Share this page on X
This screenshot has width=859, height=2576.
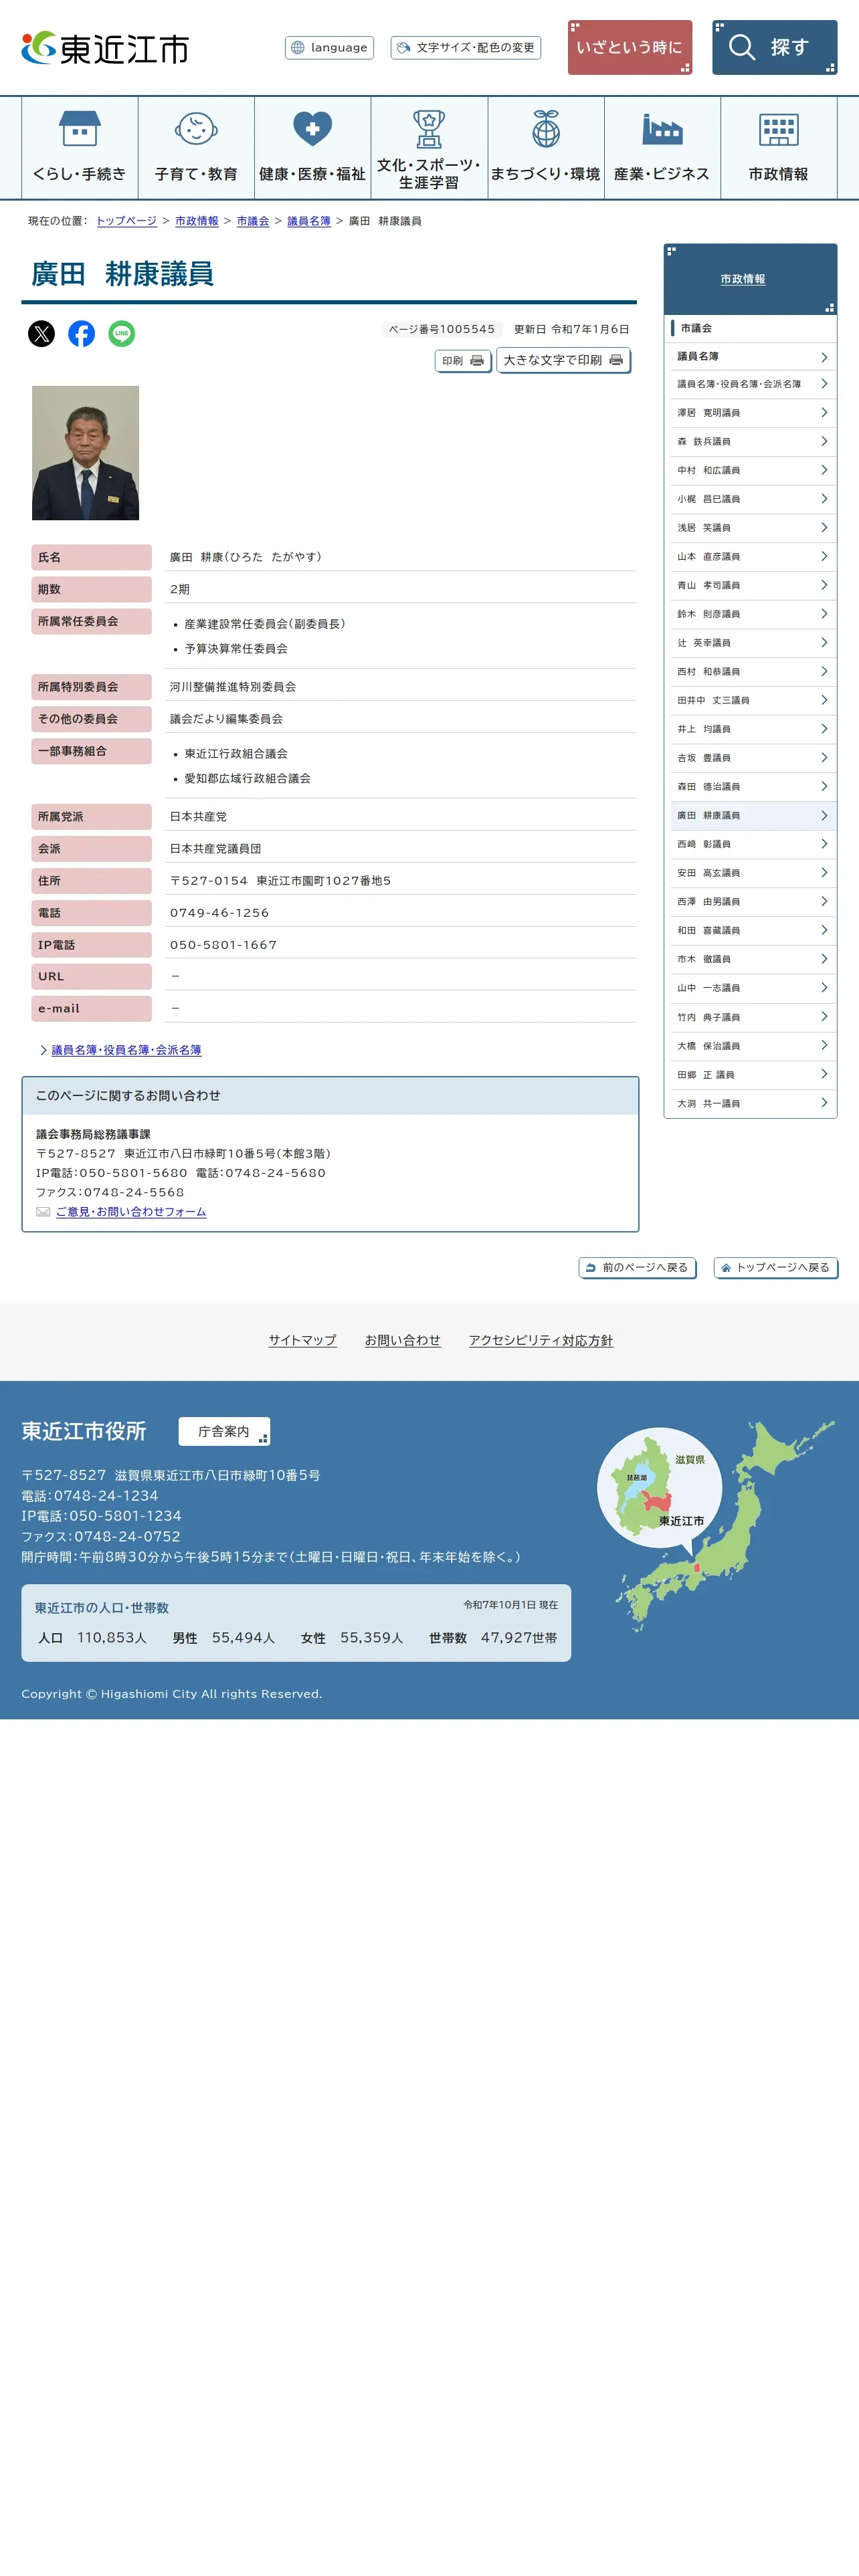point(41,333)
